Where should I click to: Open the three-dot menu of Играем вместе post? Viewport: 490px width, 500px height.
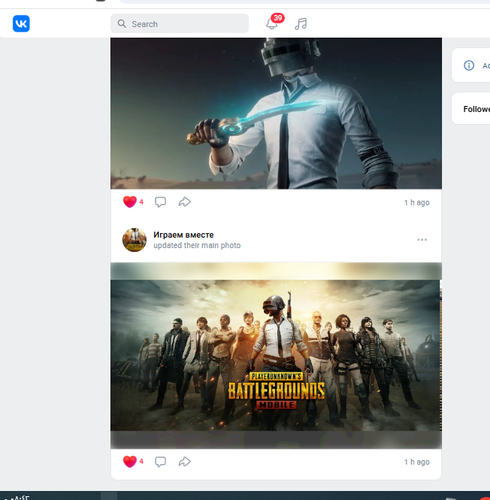422,240
